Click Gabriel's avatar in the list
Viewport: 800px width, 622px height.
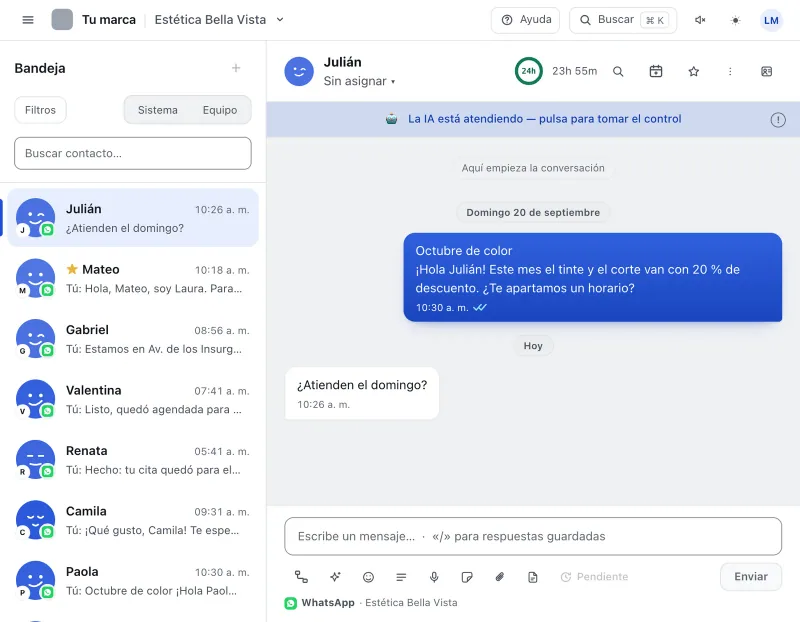tap(35, 338)
